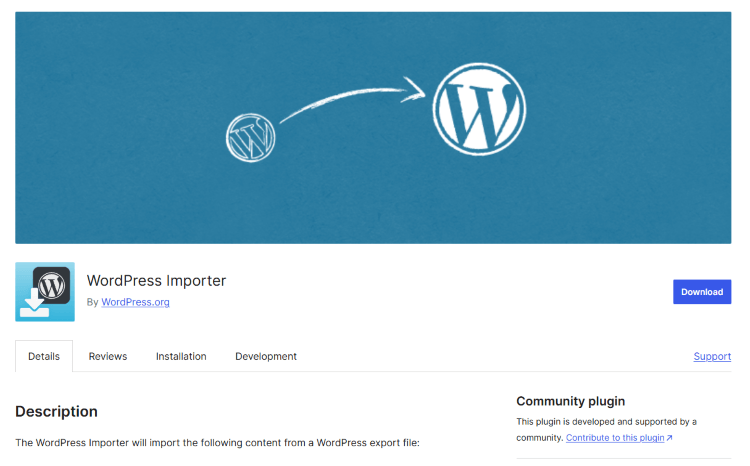The width and height of the screenshot is (750, 466).
Task: Click the large WordPress logo in banner
Action: tap(479, 109)
